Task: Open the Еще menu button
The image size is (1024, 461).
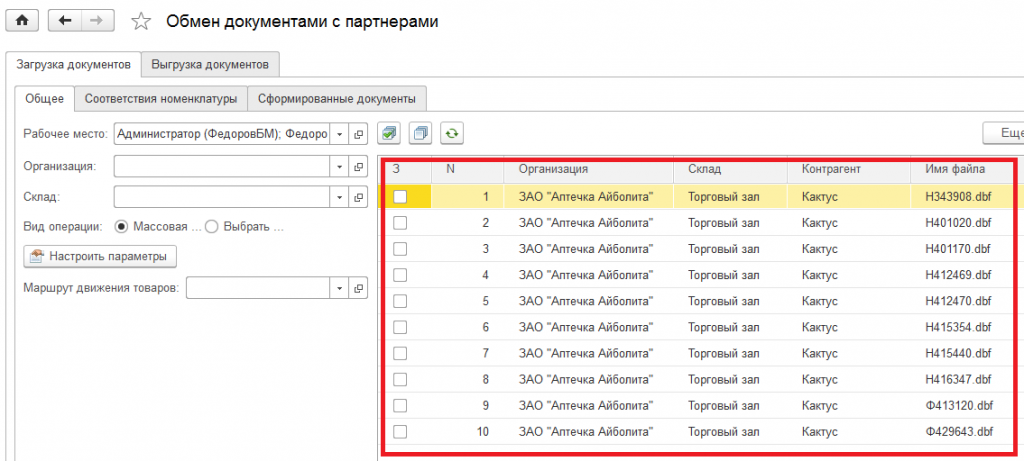Action: click(1004, 133)
